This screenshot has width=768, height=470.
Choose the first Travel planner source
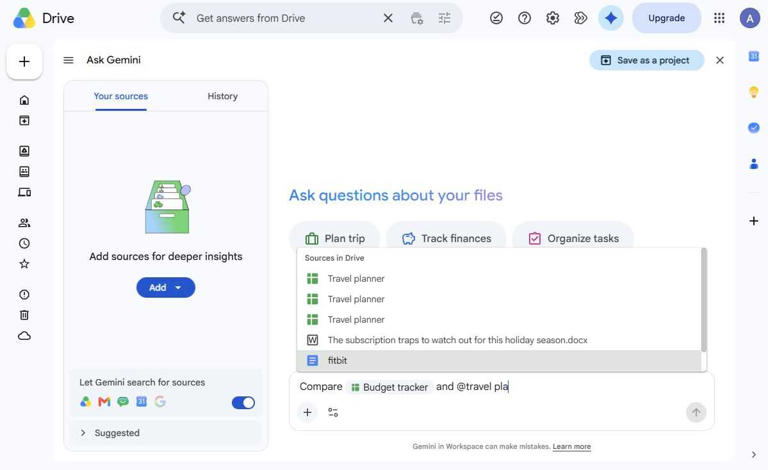coord(499,279)
